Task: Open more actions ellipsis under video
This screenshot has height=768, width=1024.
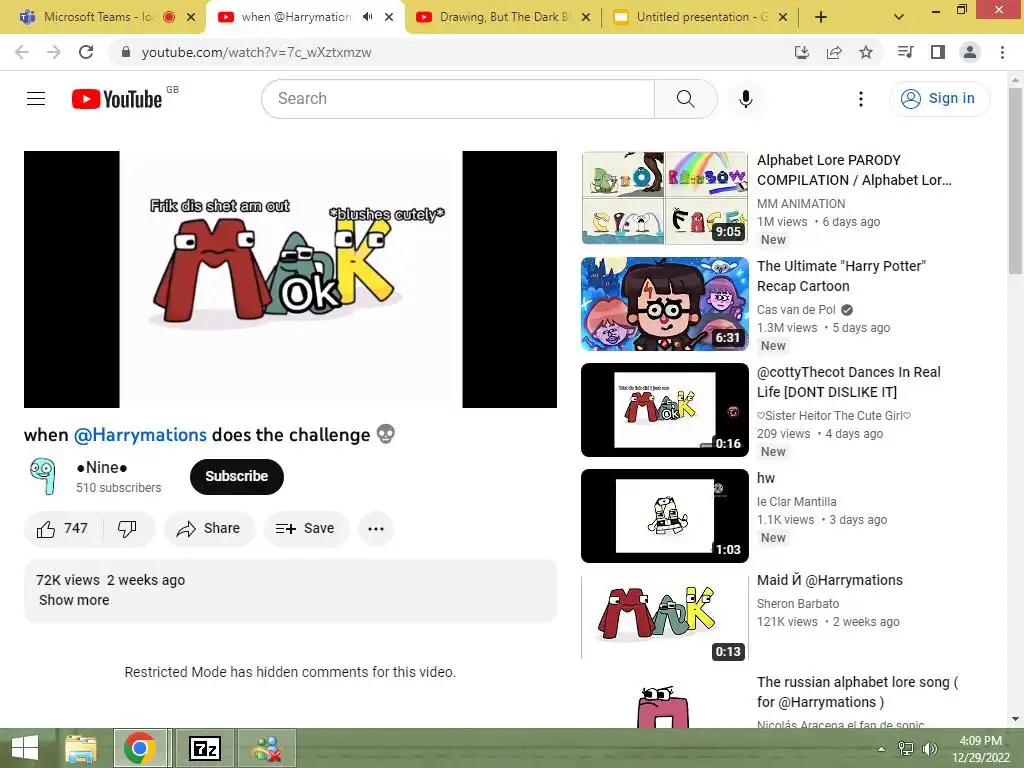Action: 376,528
